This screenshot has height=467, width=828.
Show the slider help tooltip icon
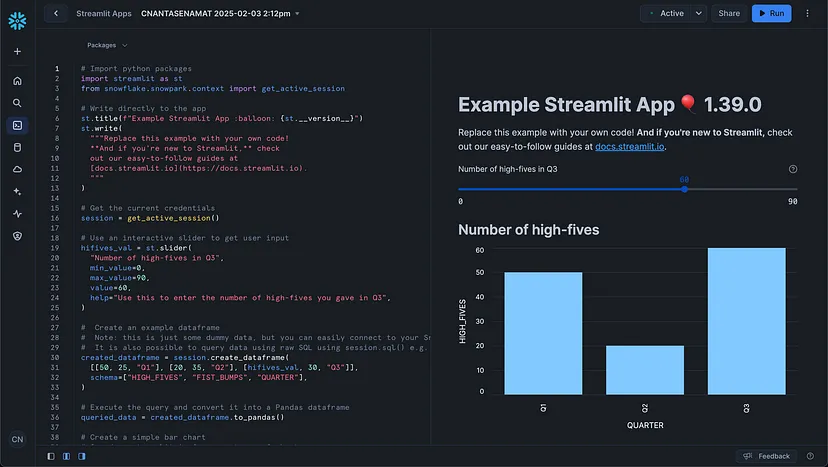tap(793, 169)
